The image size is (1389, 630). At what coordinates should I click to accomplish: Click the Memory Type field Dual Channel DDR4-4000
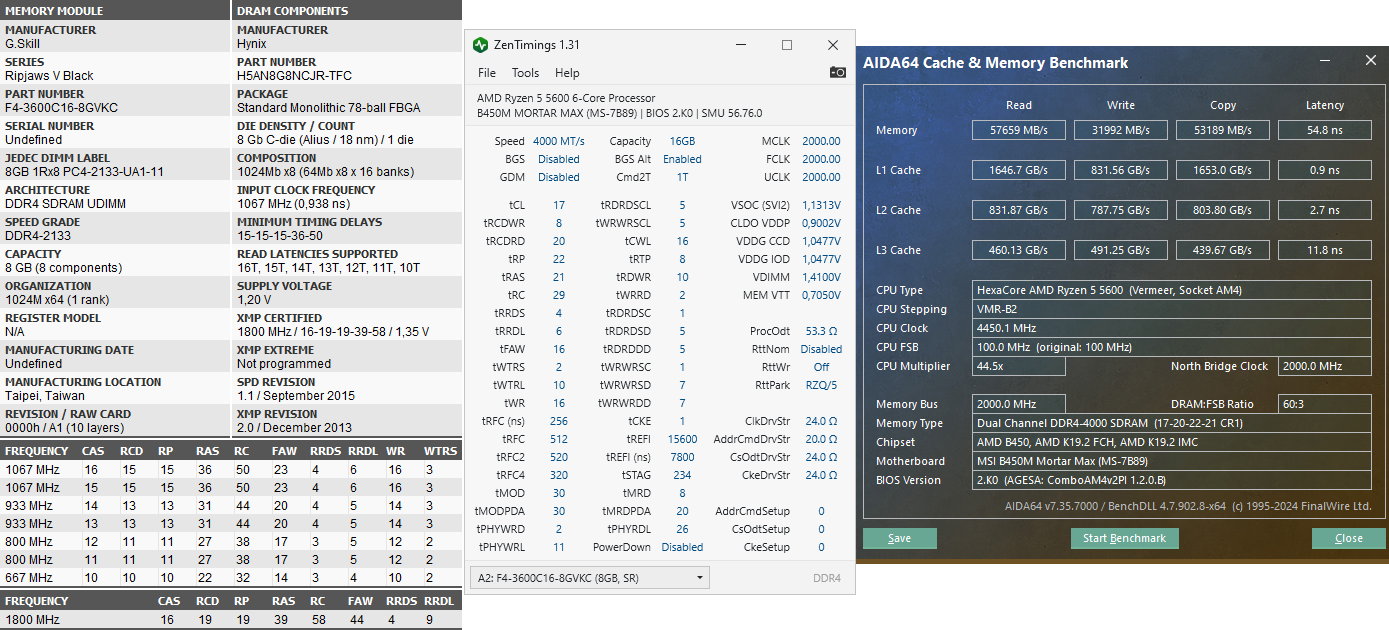pyautogui.click(x=1172, y=423)
